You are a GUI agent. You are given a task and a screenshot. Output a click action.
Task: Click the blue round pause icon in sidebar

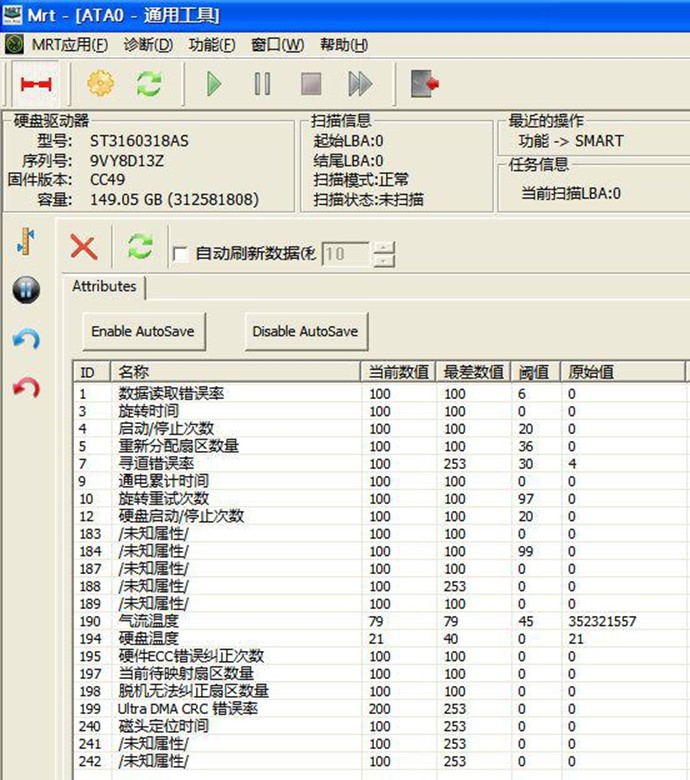[x=26, y=291]
